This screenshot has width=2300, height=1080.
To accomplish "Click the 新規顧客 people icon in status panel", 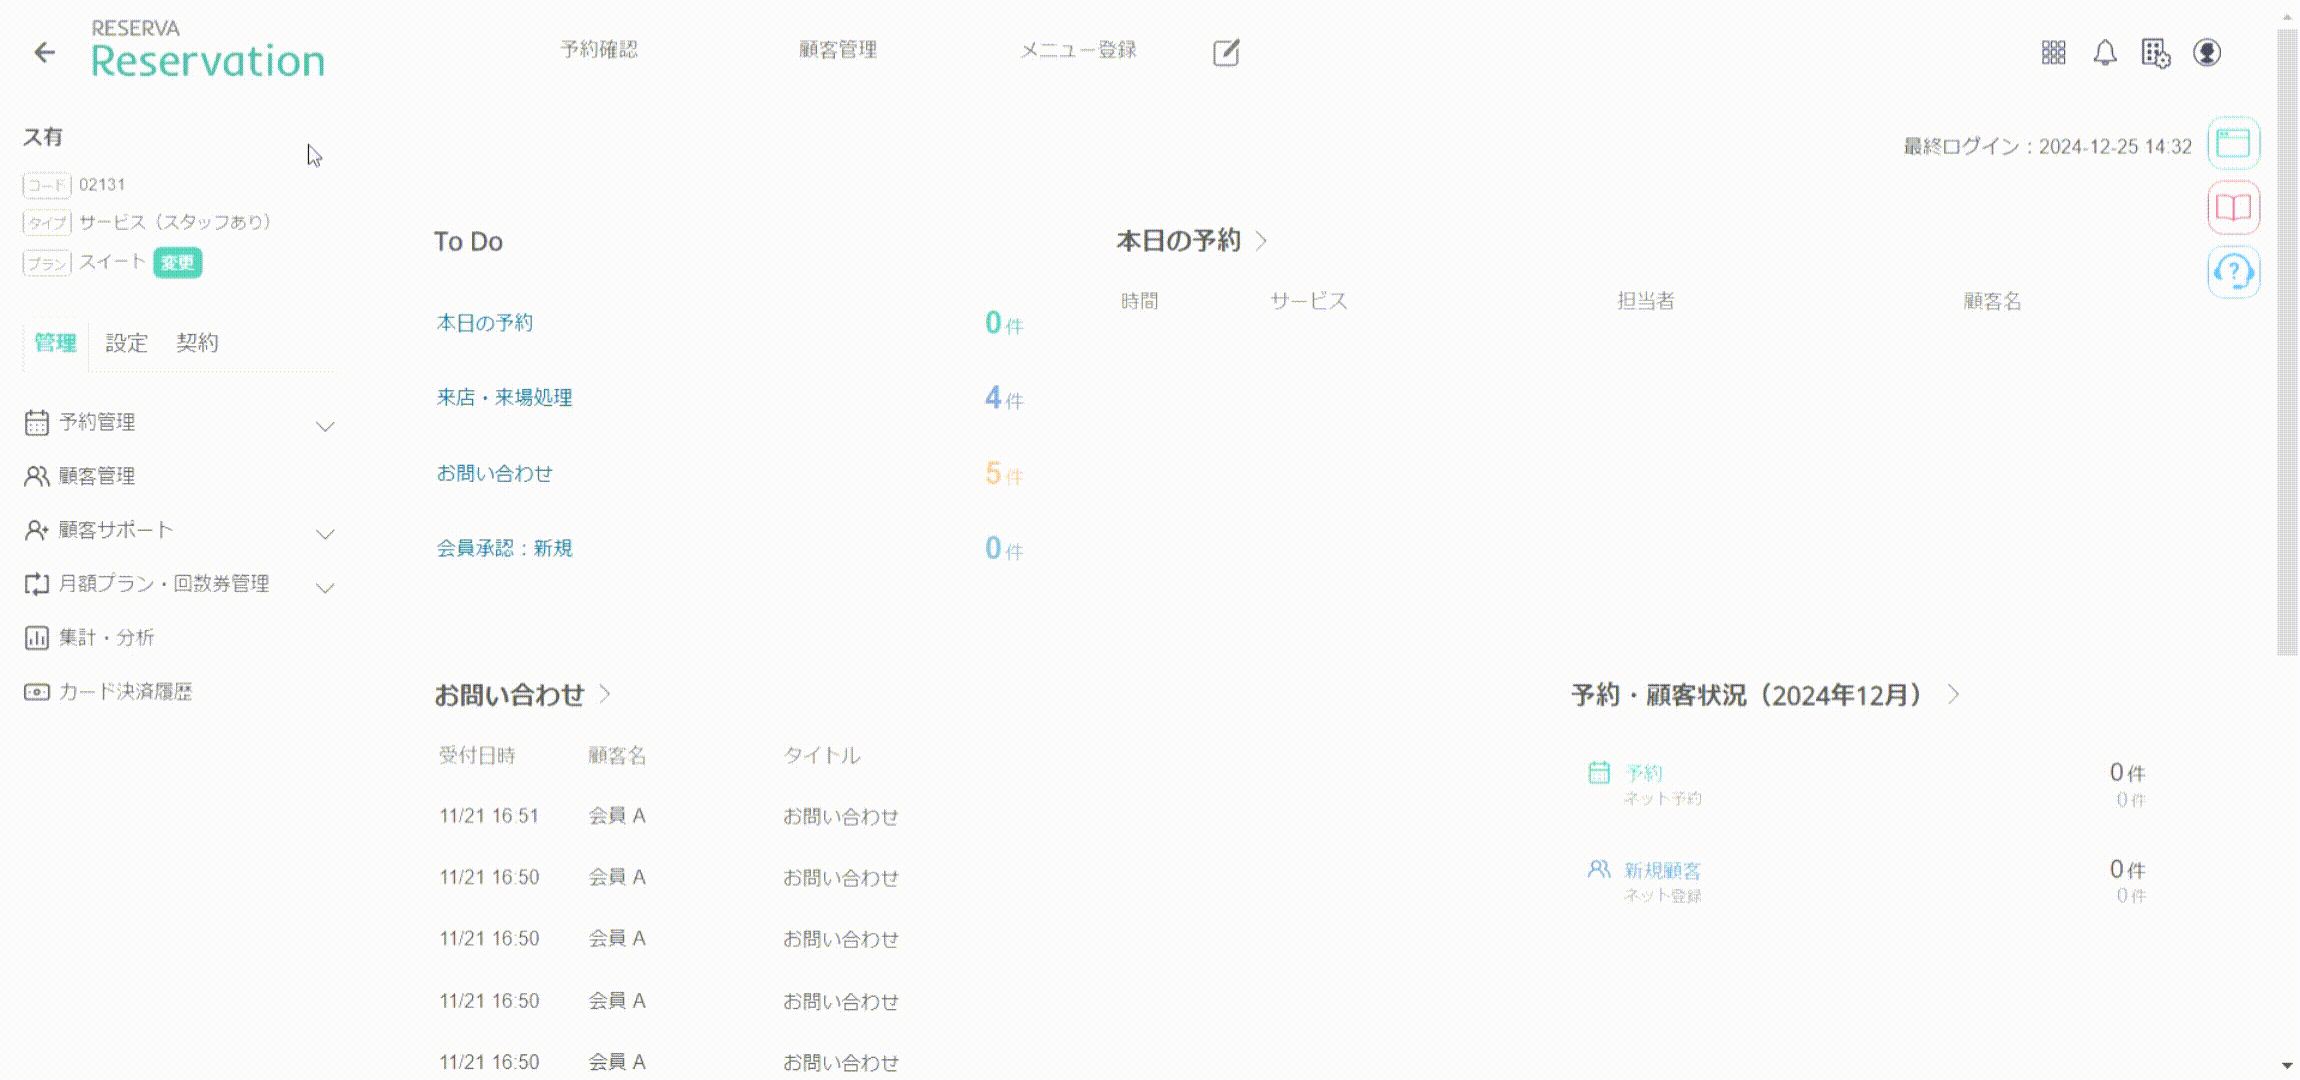I will pyautogui.click(x=1599, y=869).
